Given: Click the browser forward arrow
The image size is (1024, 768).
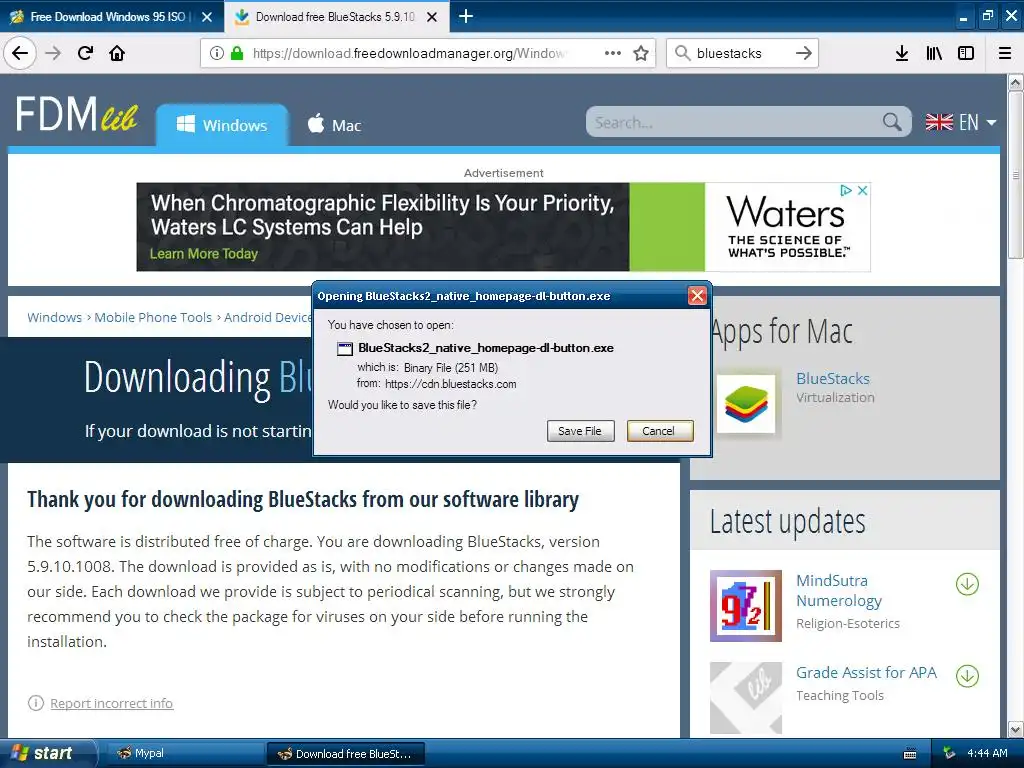Looking at the screenshot, I should (53, 53).
